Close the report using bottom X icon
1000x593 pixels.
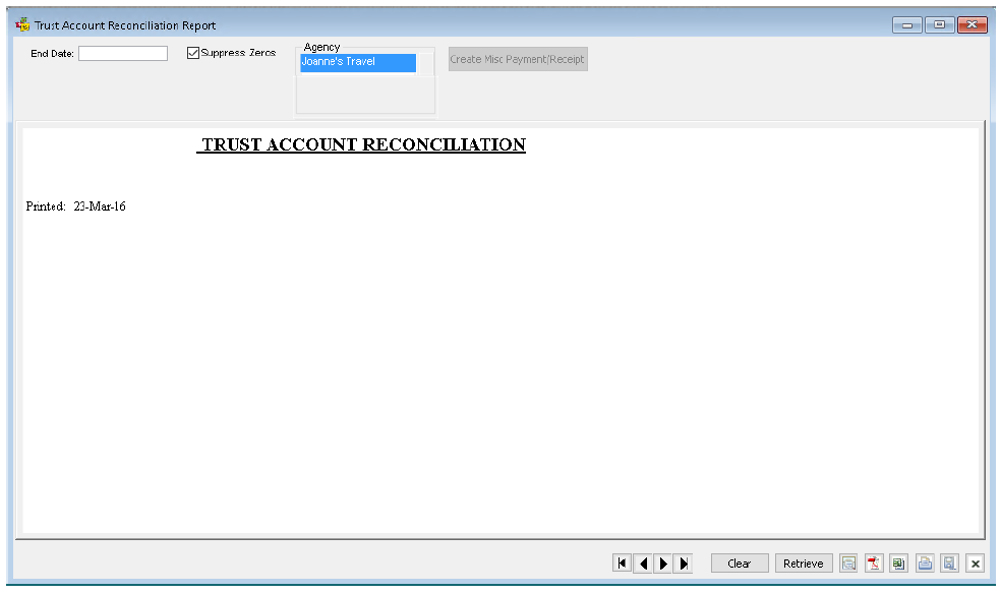pos(975,564)
